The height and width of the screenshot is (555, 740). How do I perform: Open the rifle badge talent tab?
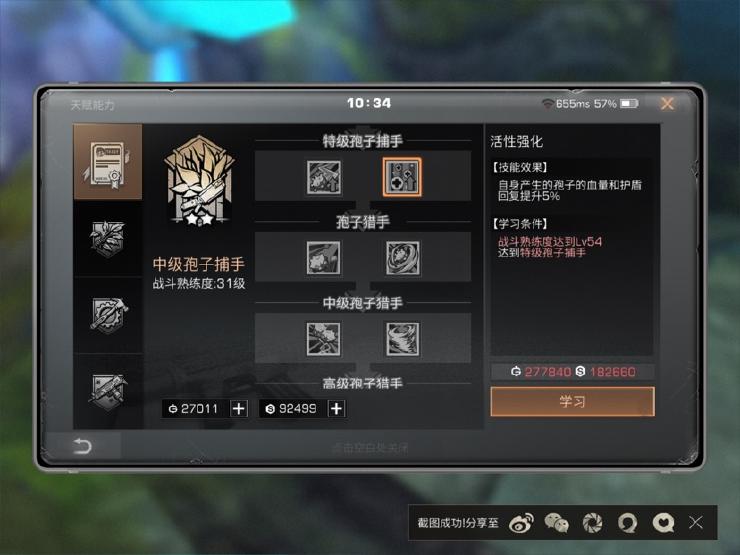coord(108,391)
